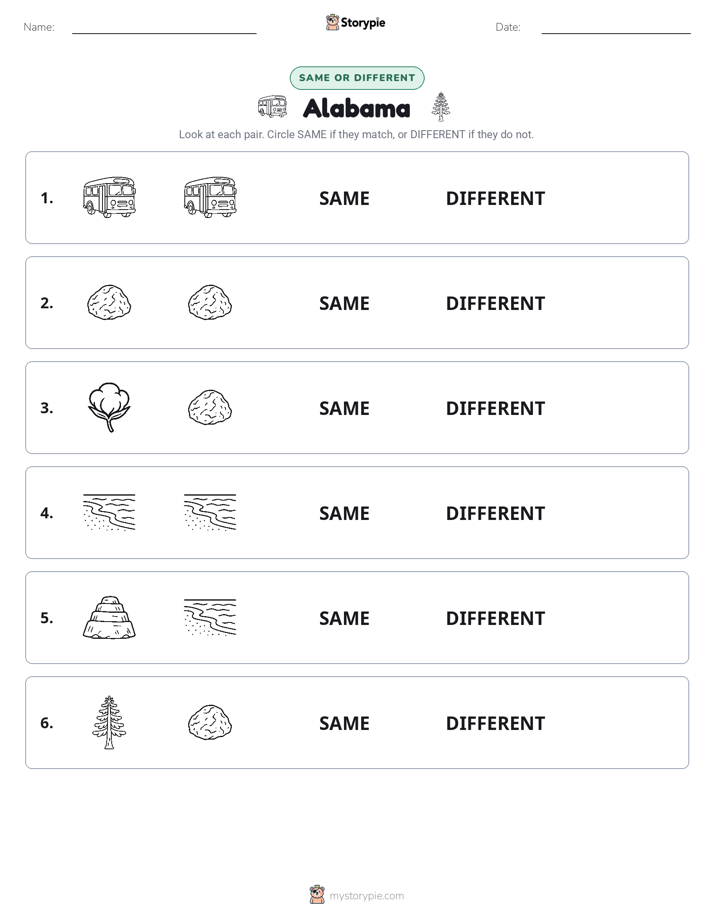Click the SAME OR DIFFERENT badge

(357, 78)
